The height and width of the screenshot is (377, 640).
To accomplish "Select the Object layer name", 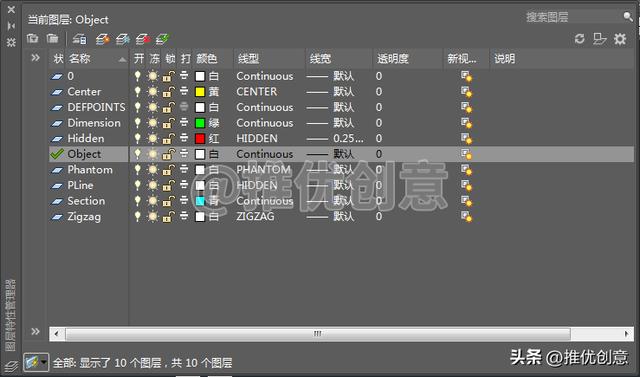I will [84, 154].
